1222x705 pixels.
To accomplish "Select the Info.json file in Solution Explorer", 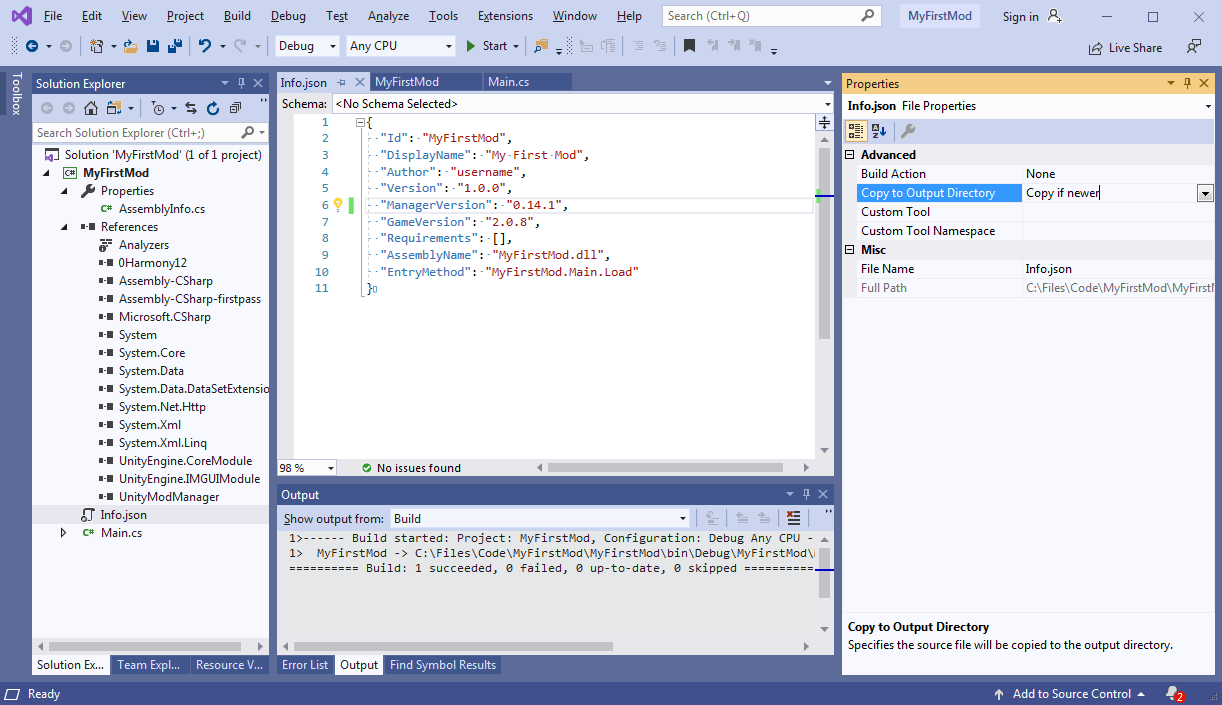I will (x=123, y=515).
